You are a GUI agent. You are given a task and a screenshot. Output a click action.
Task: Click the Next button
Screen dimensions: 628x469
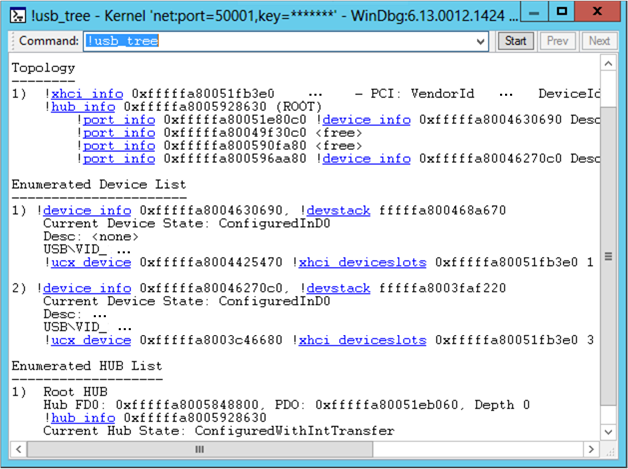[599, 41]
